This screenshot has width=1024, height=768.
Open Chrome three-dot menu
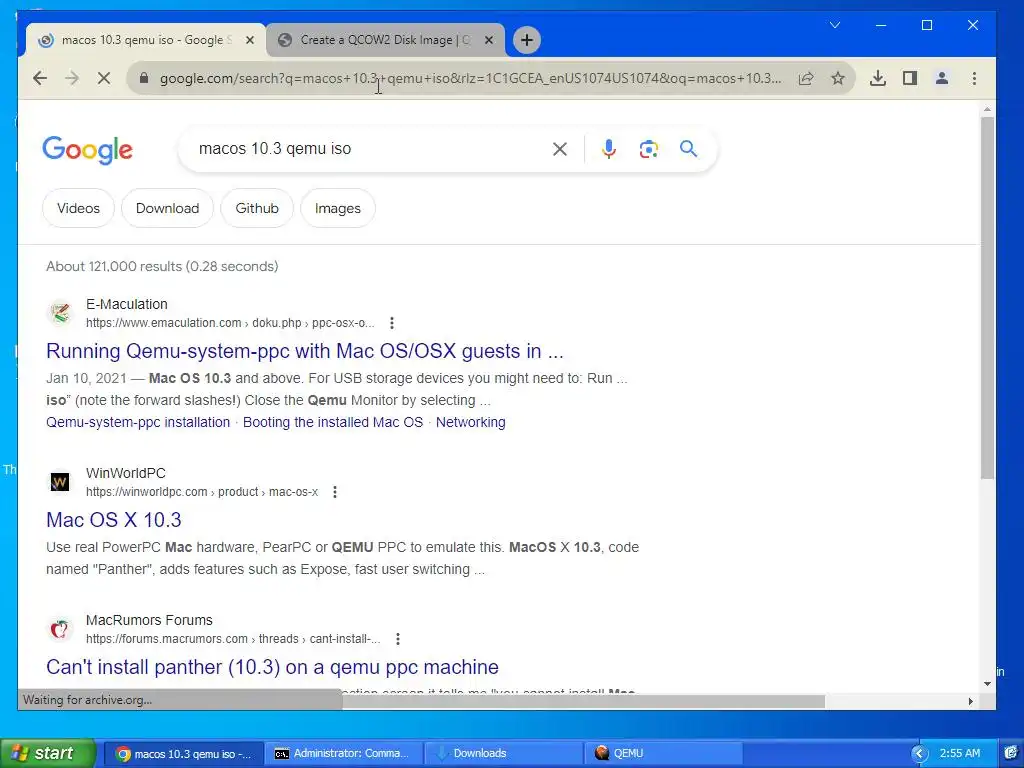pyautogui.click(x=974, y=78)
